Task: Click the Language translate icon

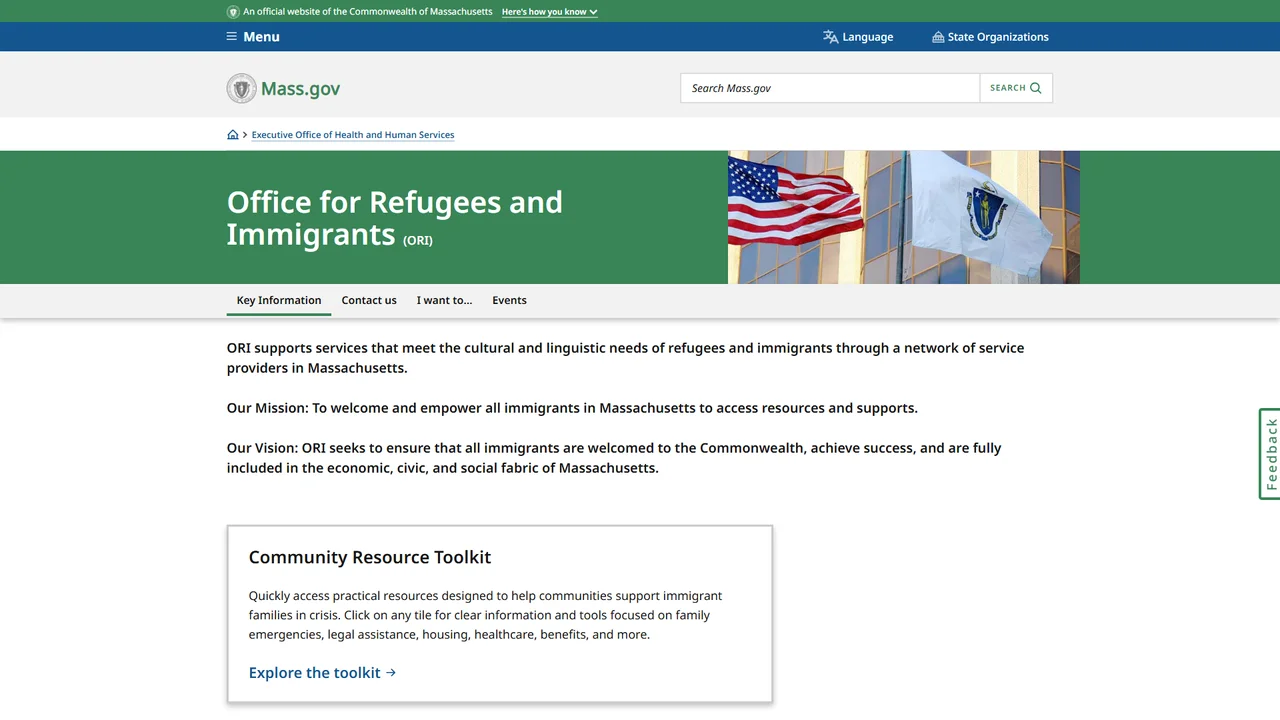Action: [x=830, y=37]
